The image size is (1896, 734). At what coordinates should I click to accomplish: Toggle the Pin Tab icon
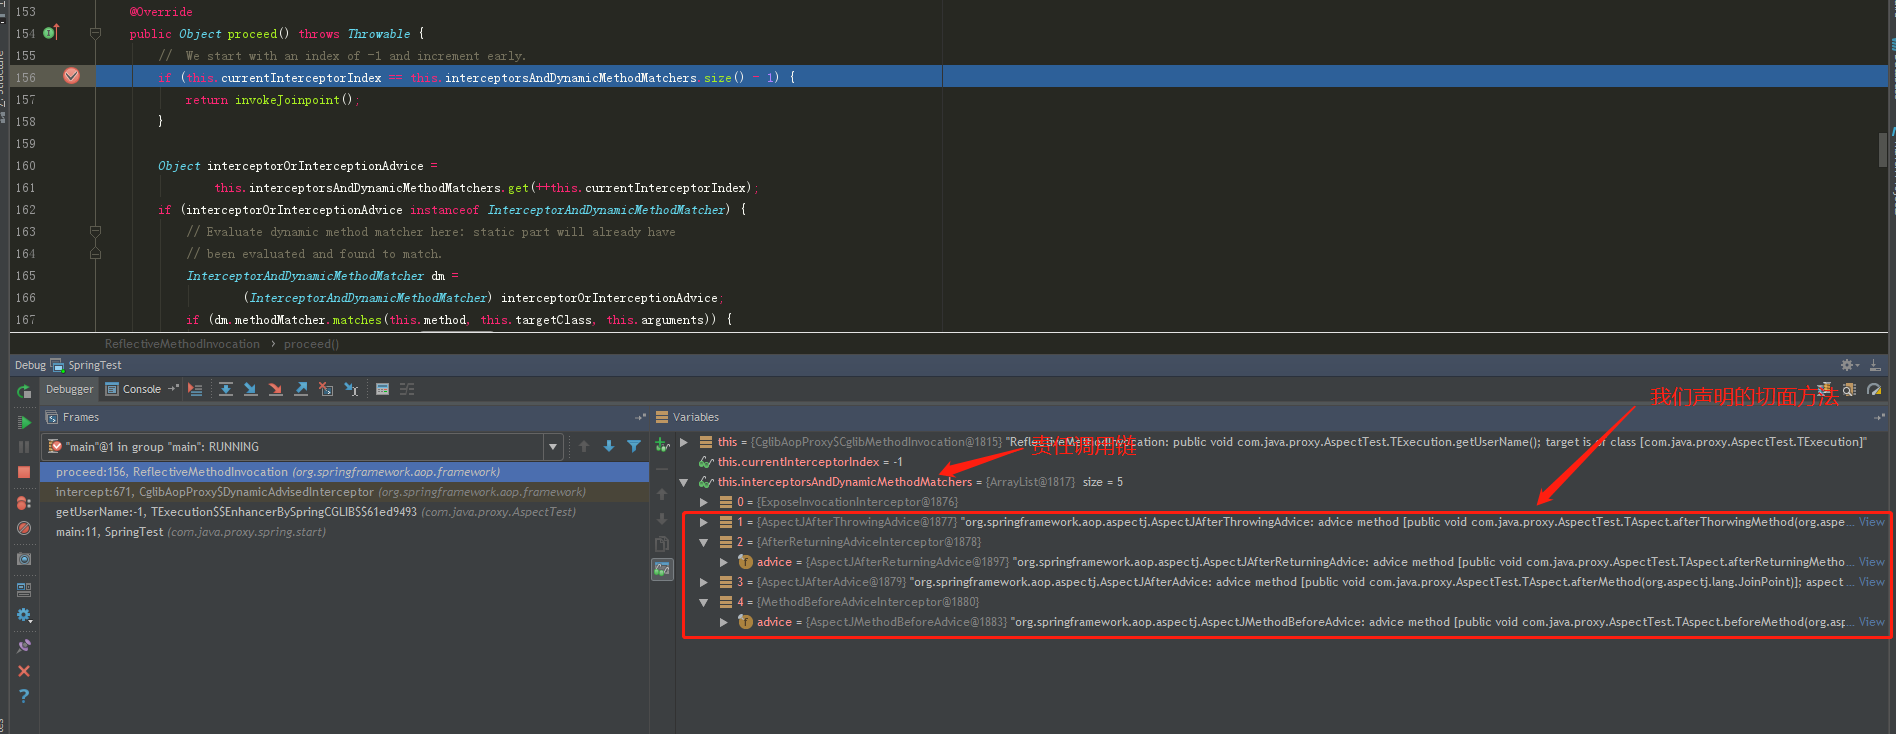pyautogui.click(x=24, y=646)
